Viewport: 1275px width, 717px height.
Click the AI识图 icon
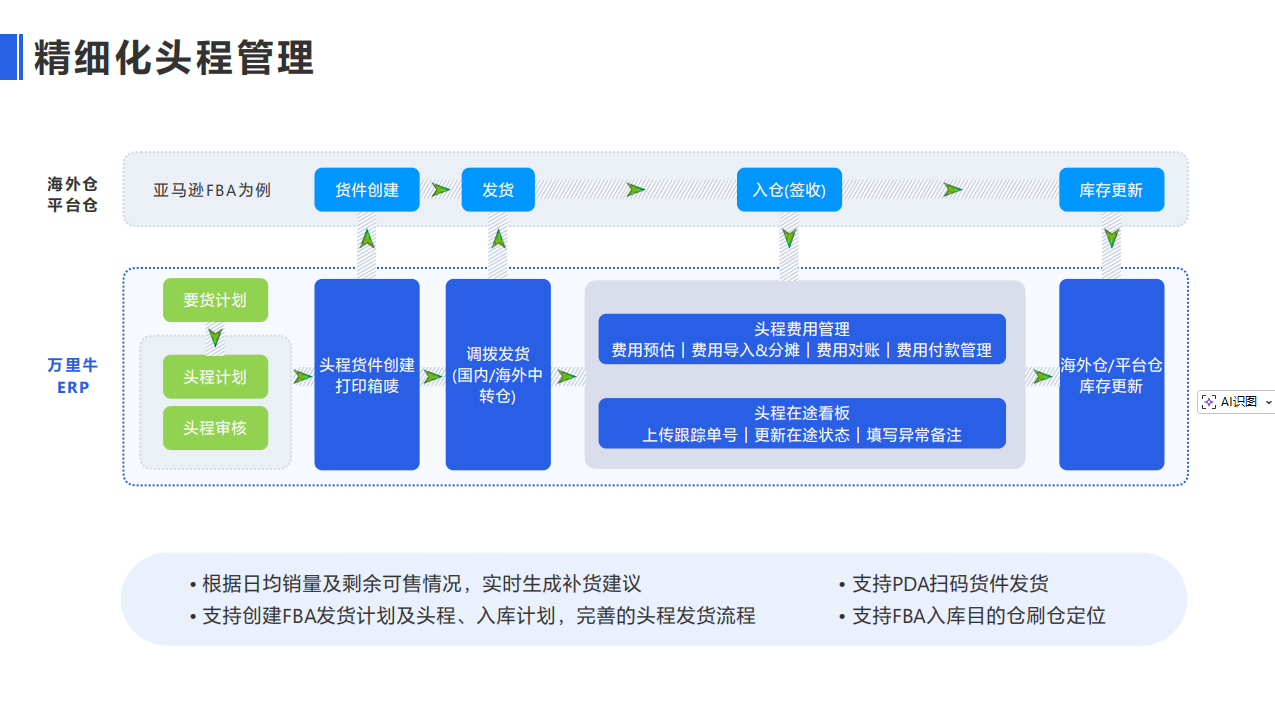pos(1209,402)
